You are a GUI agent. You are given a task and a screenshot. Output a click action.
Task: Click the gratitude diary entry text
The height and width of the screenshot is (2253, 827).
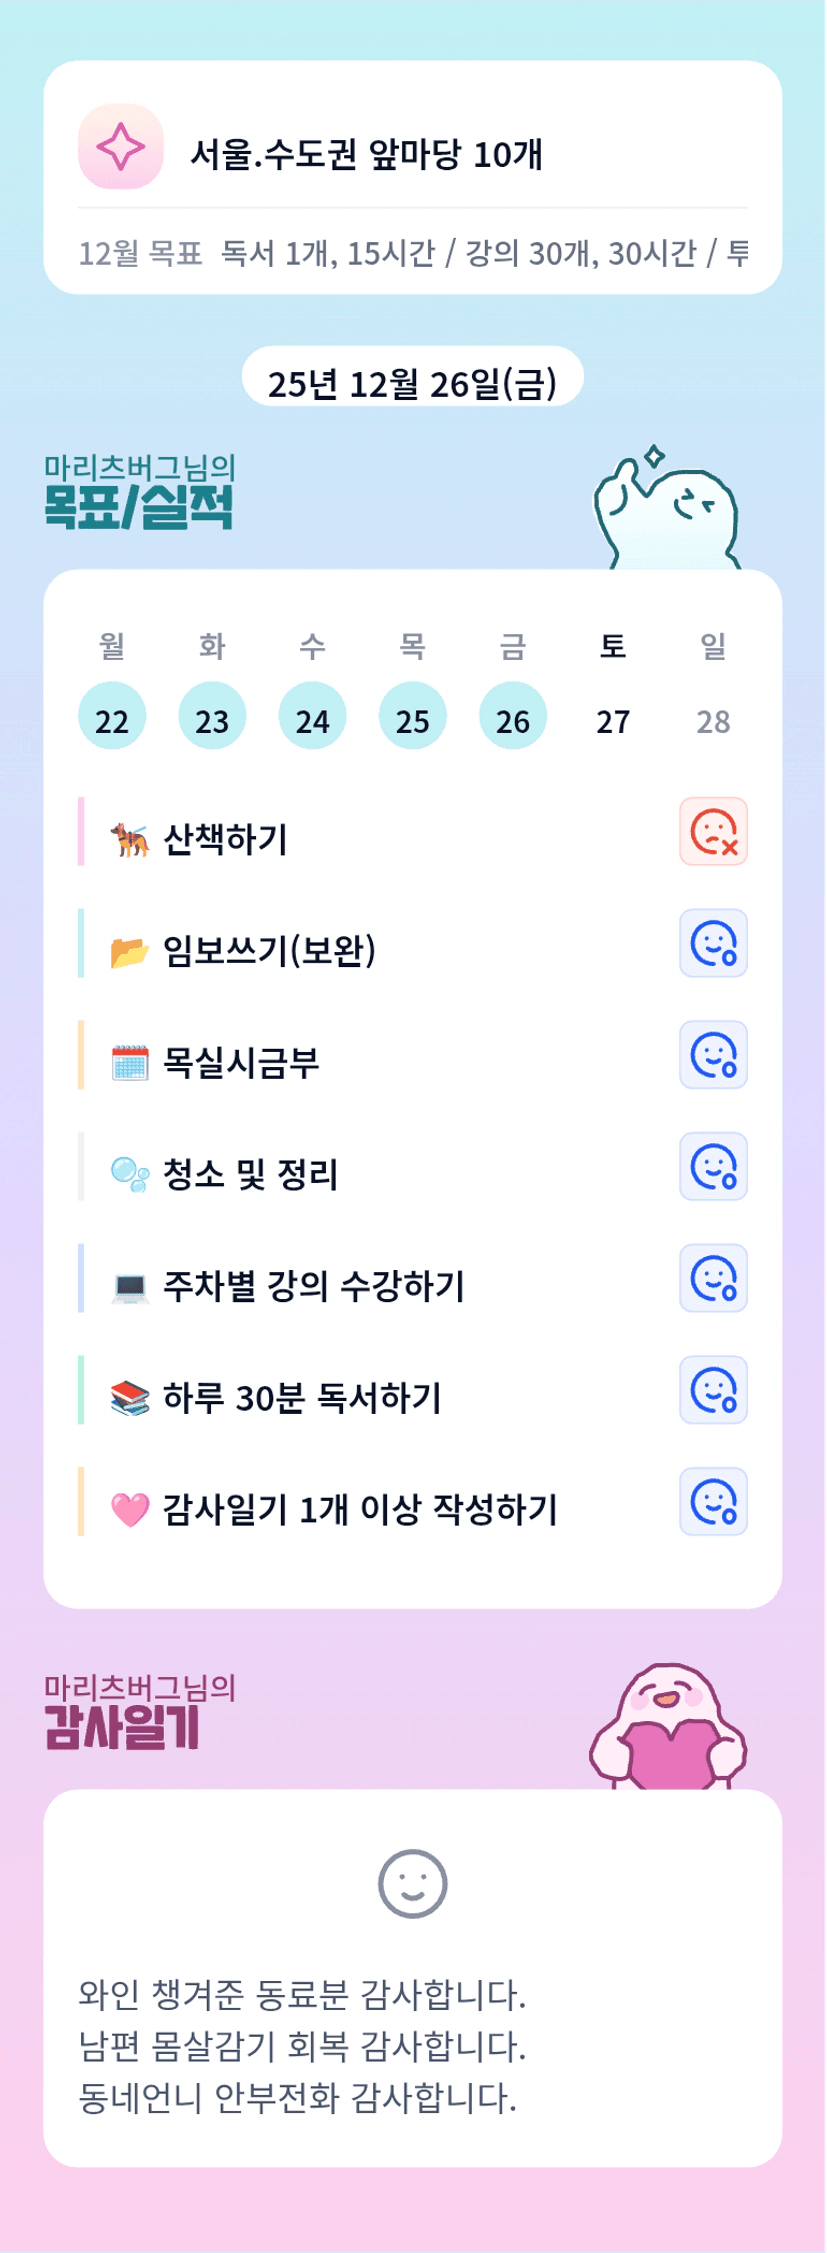pos(302,2046)
